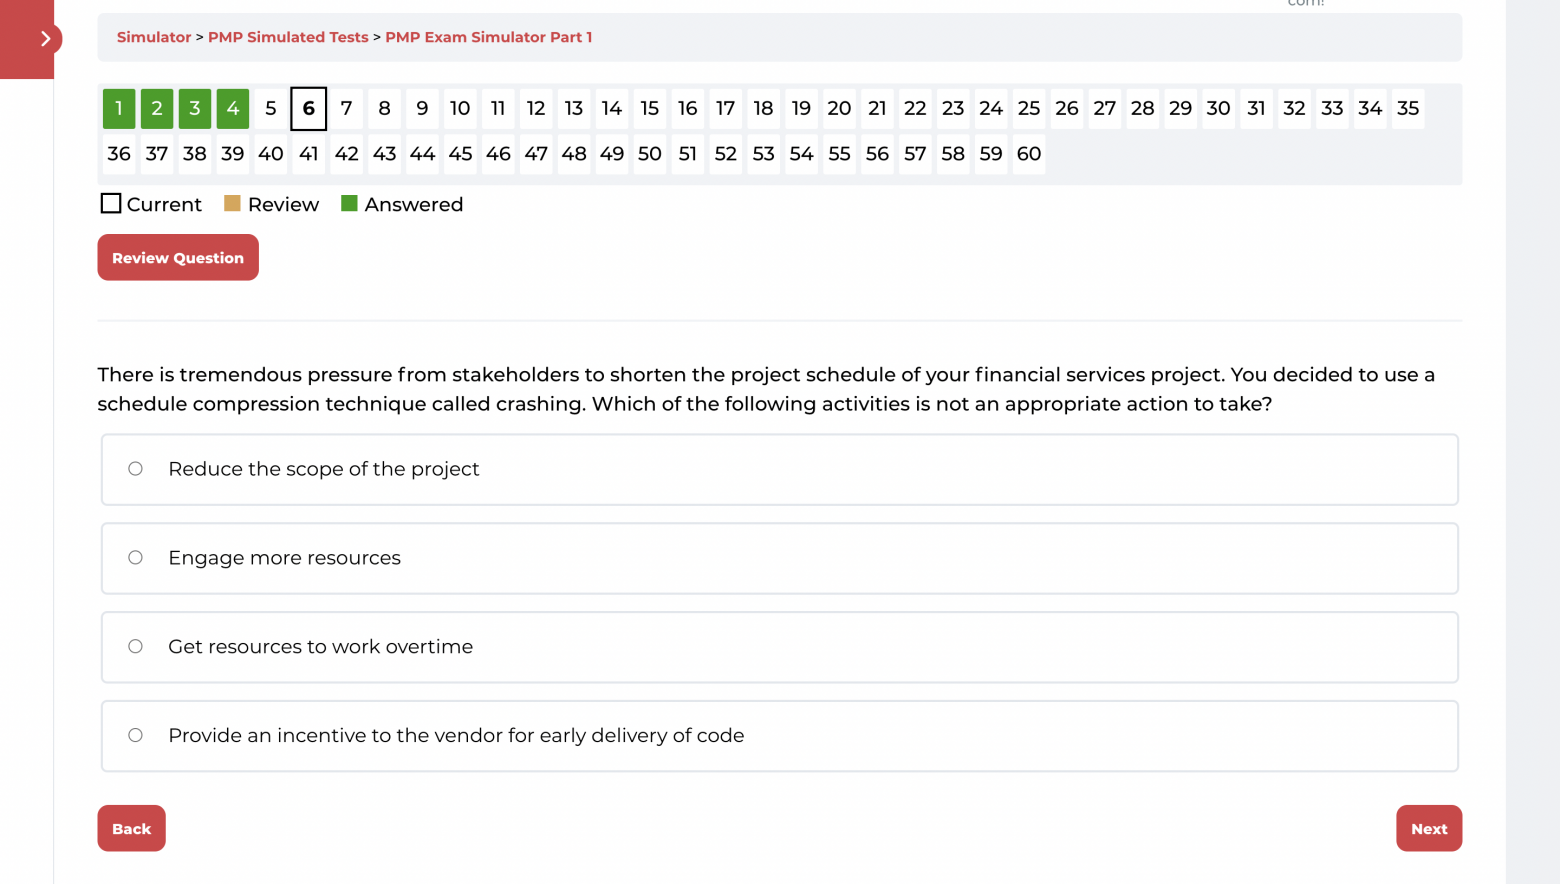Jump to last question 60
This screenshot has width=1560, height=884.
click(1029, 154)
